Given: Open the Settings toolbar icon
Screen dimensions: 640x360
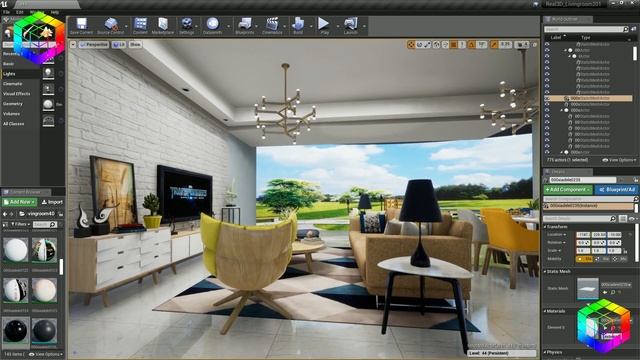Looking at the screenshot, I should 187,26.
